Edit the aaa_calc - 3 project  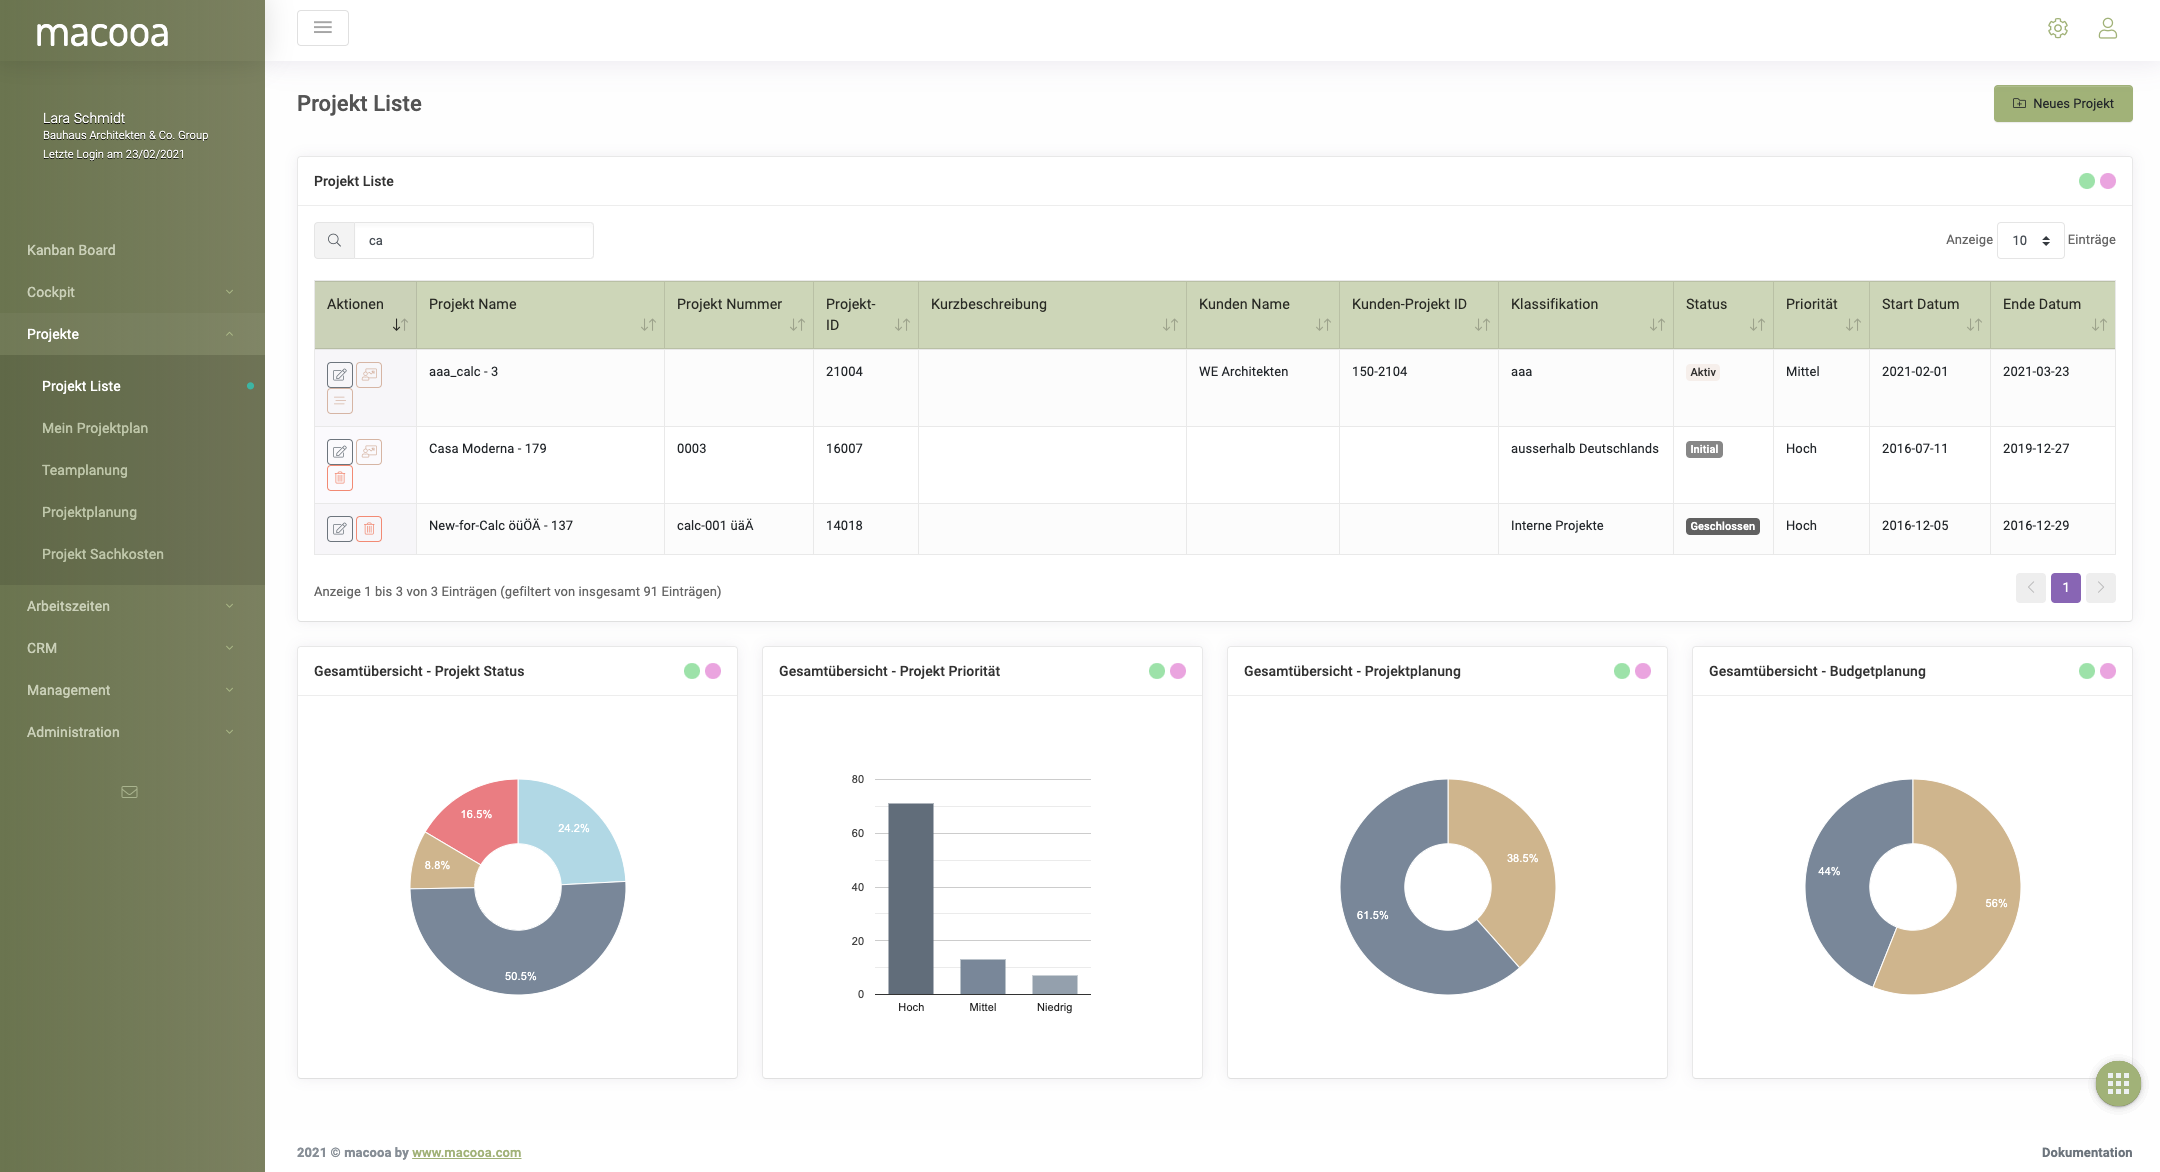click(x=340, y=375)
